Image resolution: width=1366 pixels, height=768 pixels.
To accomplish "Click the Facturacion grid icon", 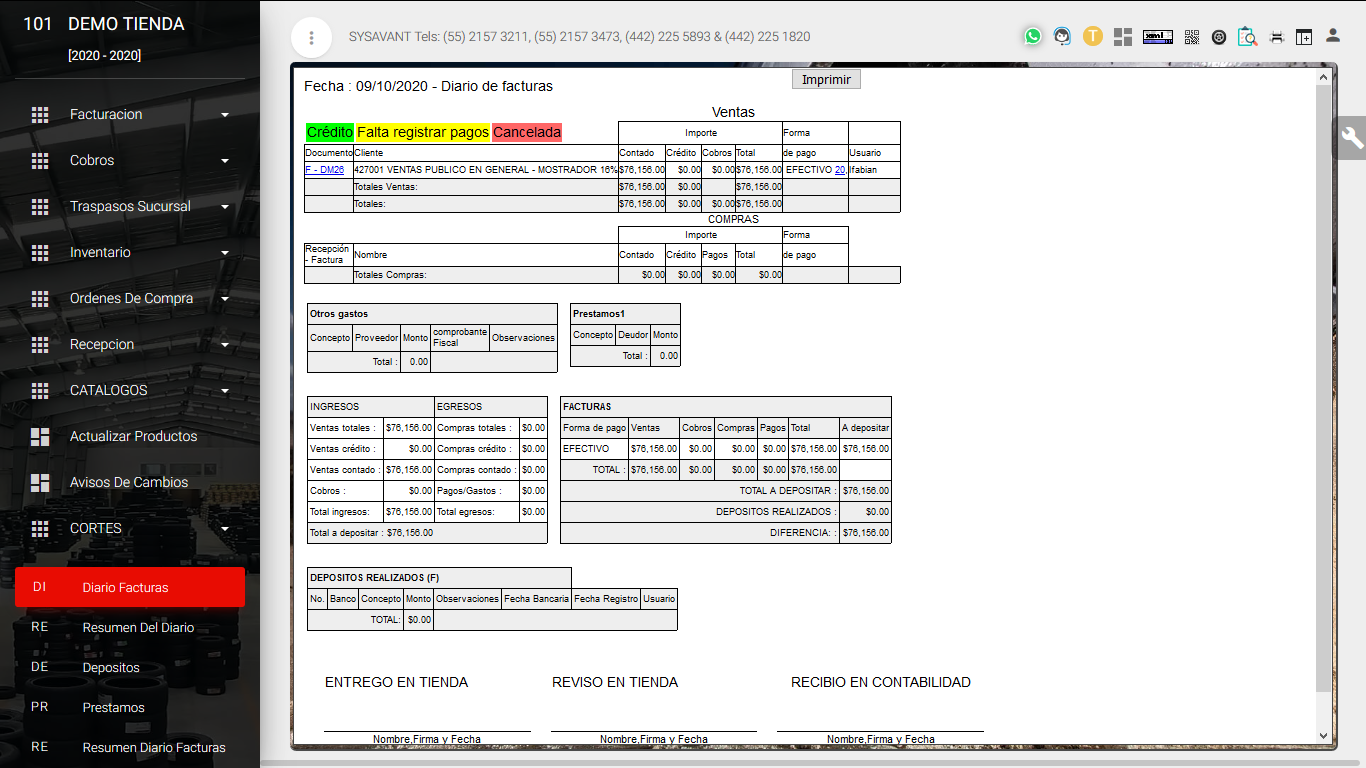I will click(x=40, y=115).
